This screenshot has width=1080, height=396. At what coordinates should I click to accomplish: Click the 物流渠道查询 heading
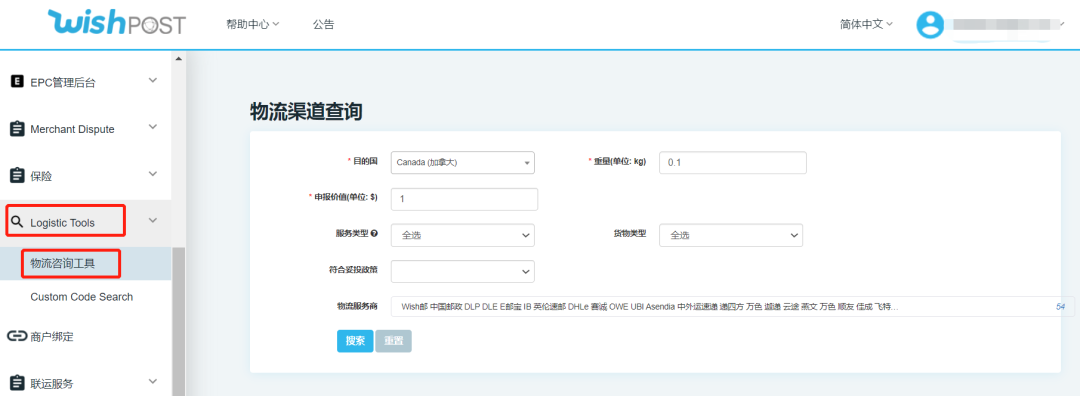pyautogui.click(x=307, y=112)
